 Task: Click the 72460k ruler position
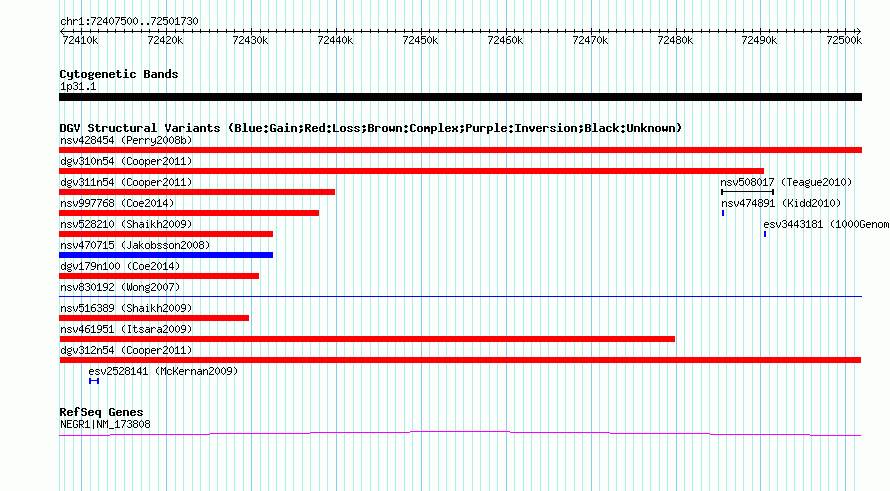pos(505,40)
